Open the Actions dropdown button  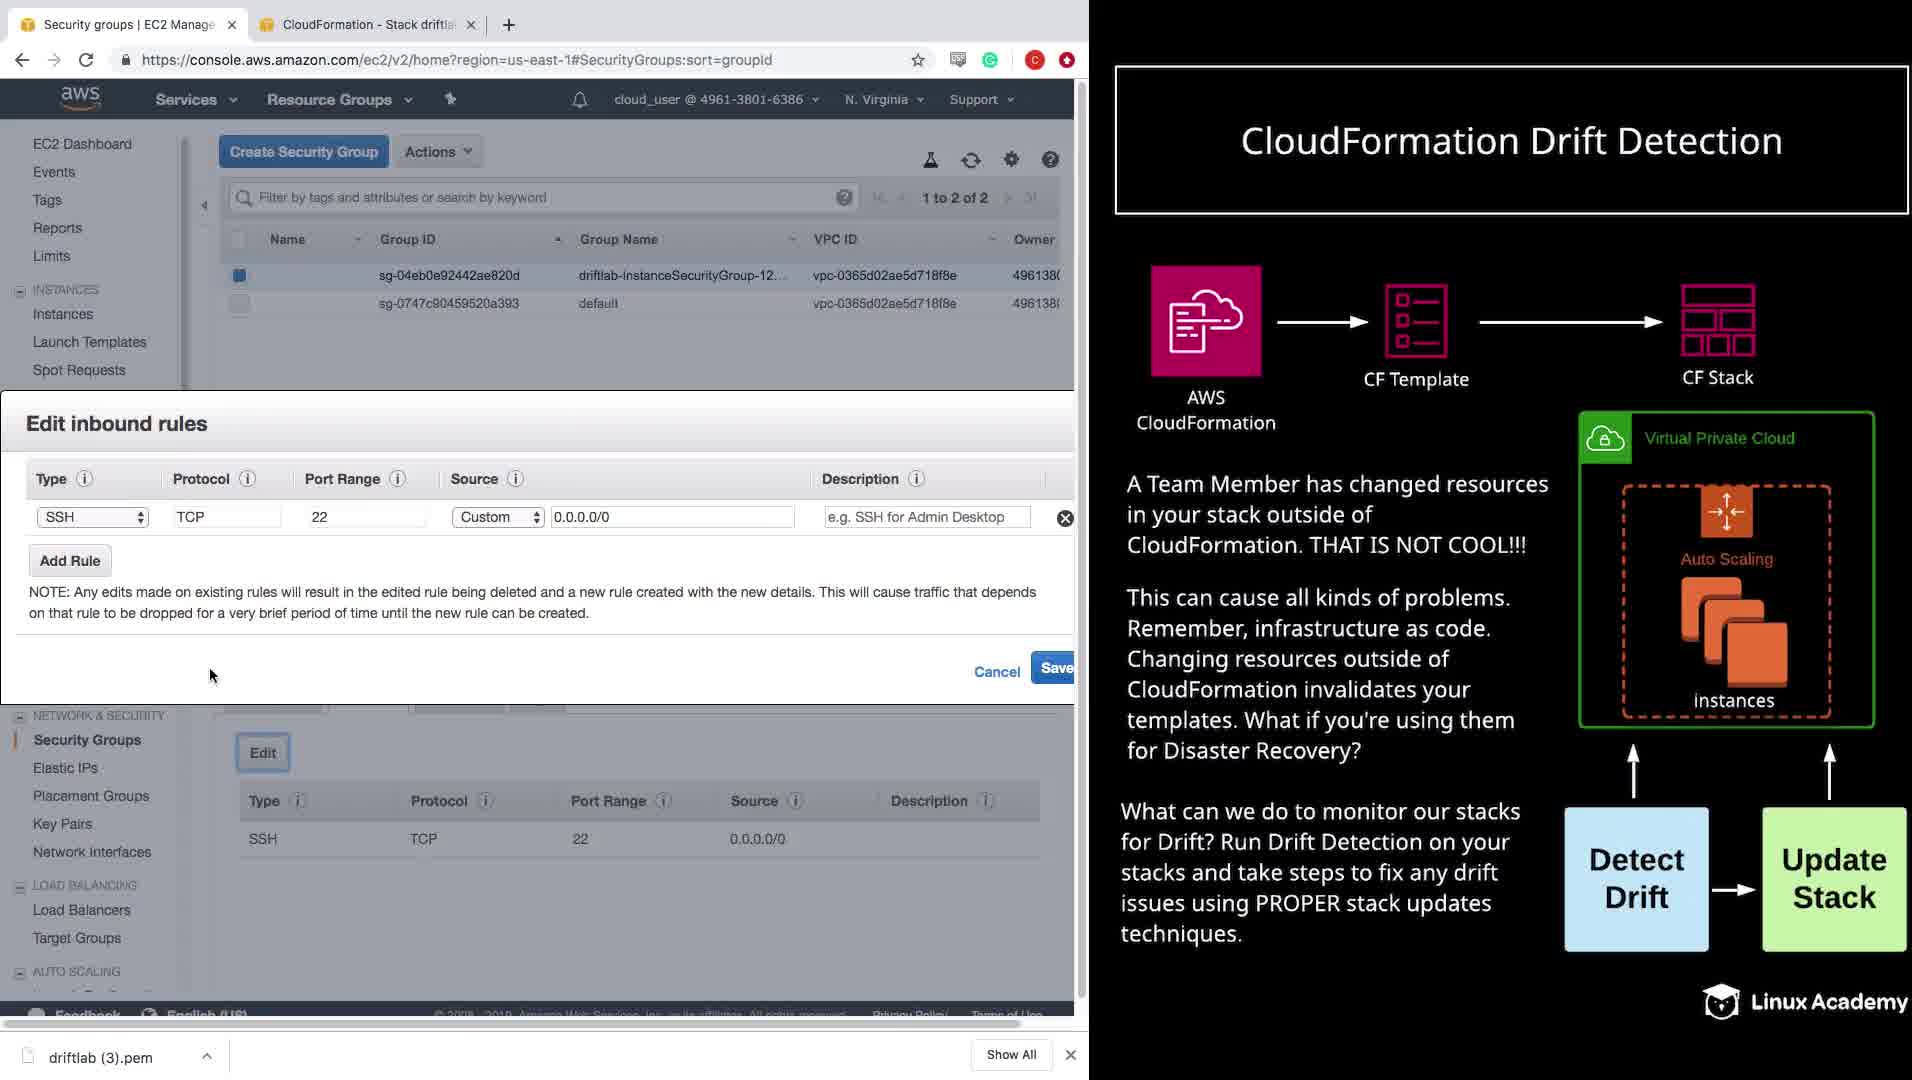(439, 152)
